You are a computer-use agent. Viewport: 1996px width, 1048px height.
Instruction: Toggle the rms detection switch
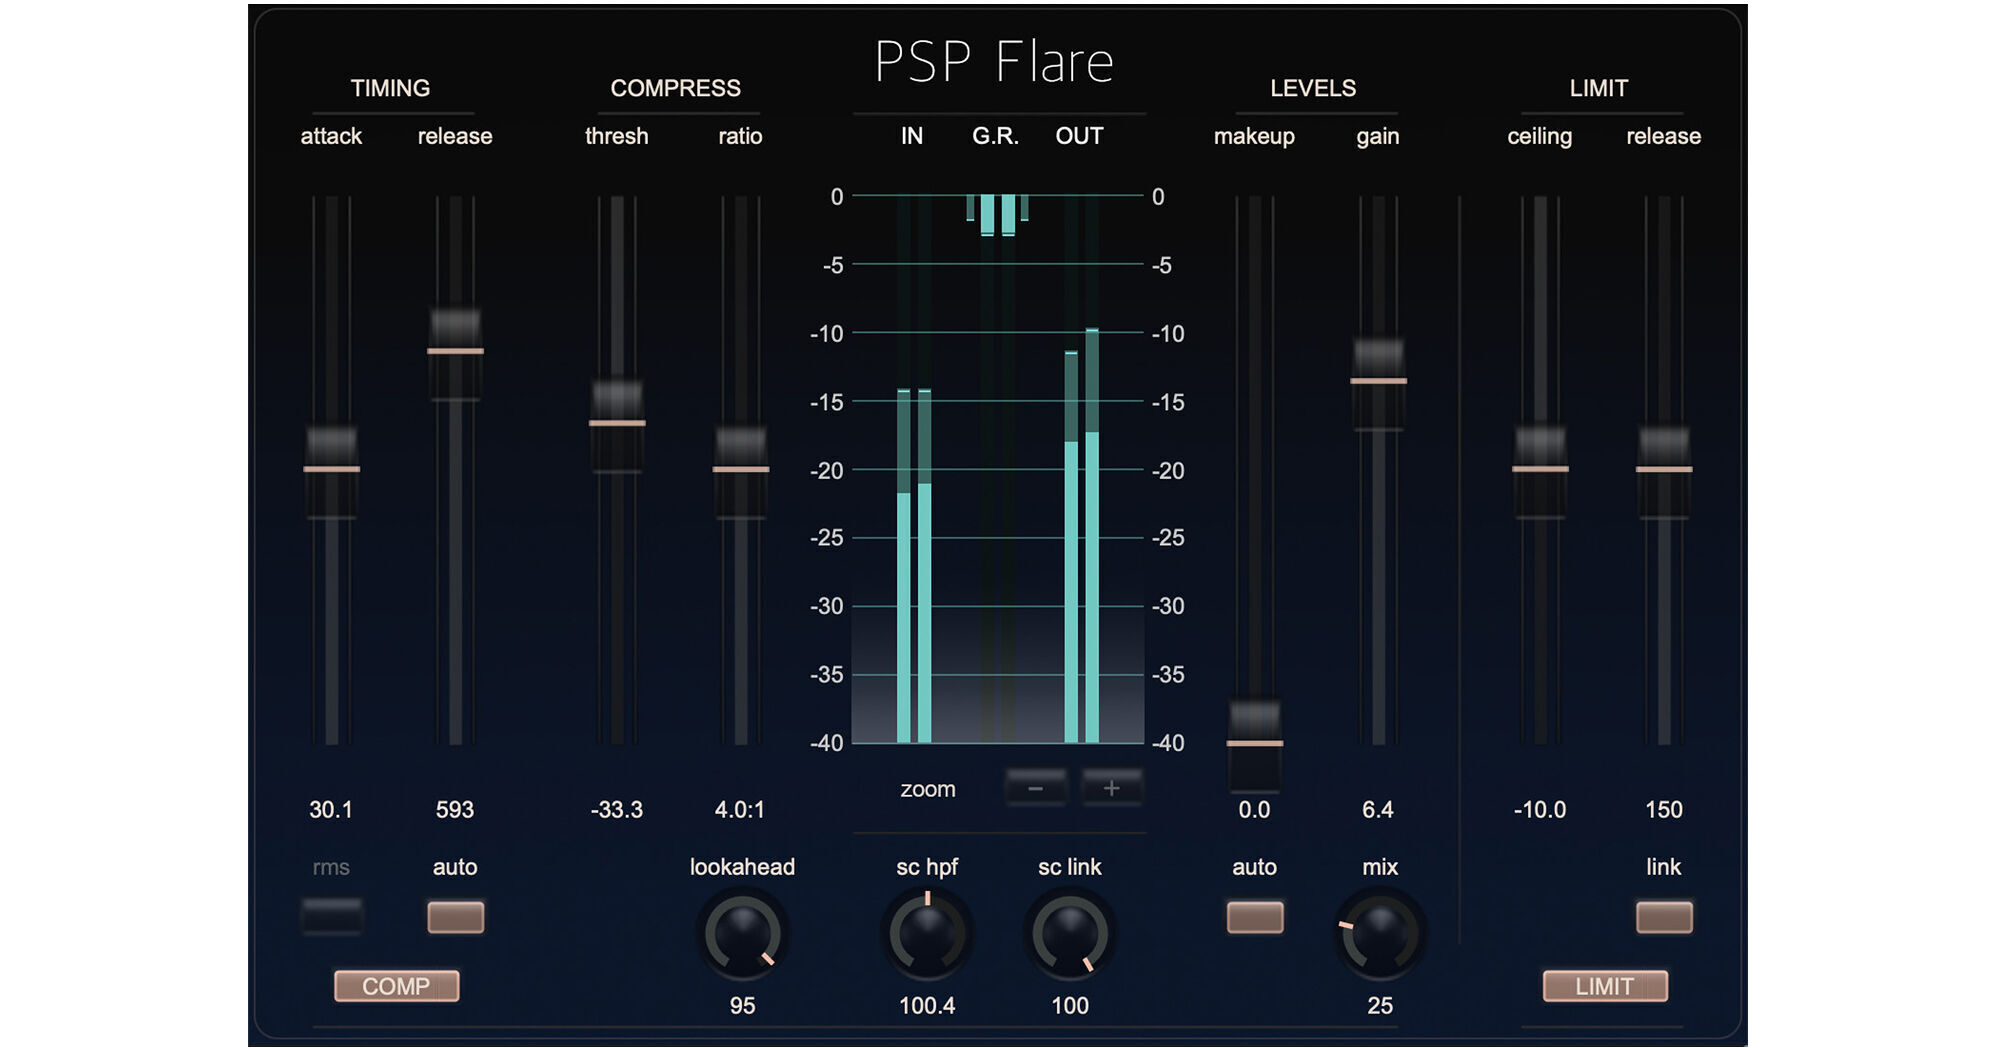(x=332, y=916)
